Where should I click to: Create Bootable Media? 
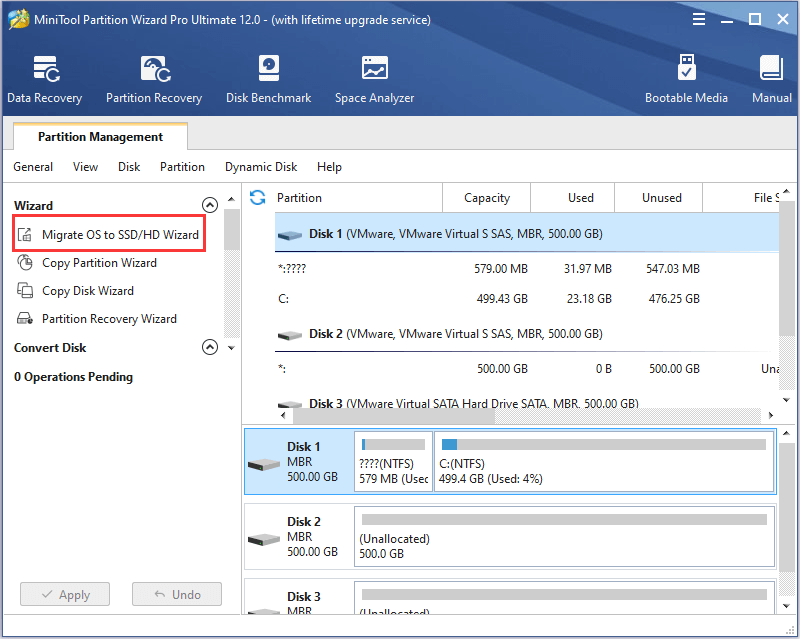pyautogui.click(x=686, y=79)
